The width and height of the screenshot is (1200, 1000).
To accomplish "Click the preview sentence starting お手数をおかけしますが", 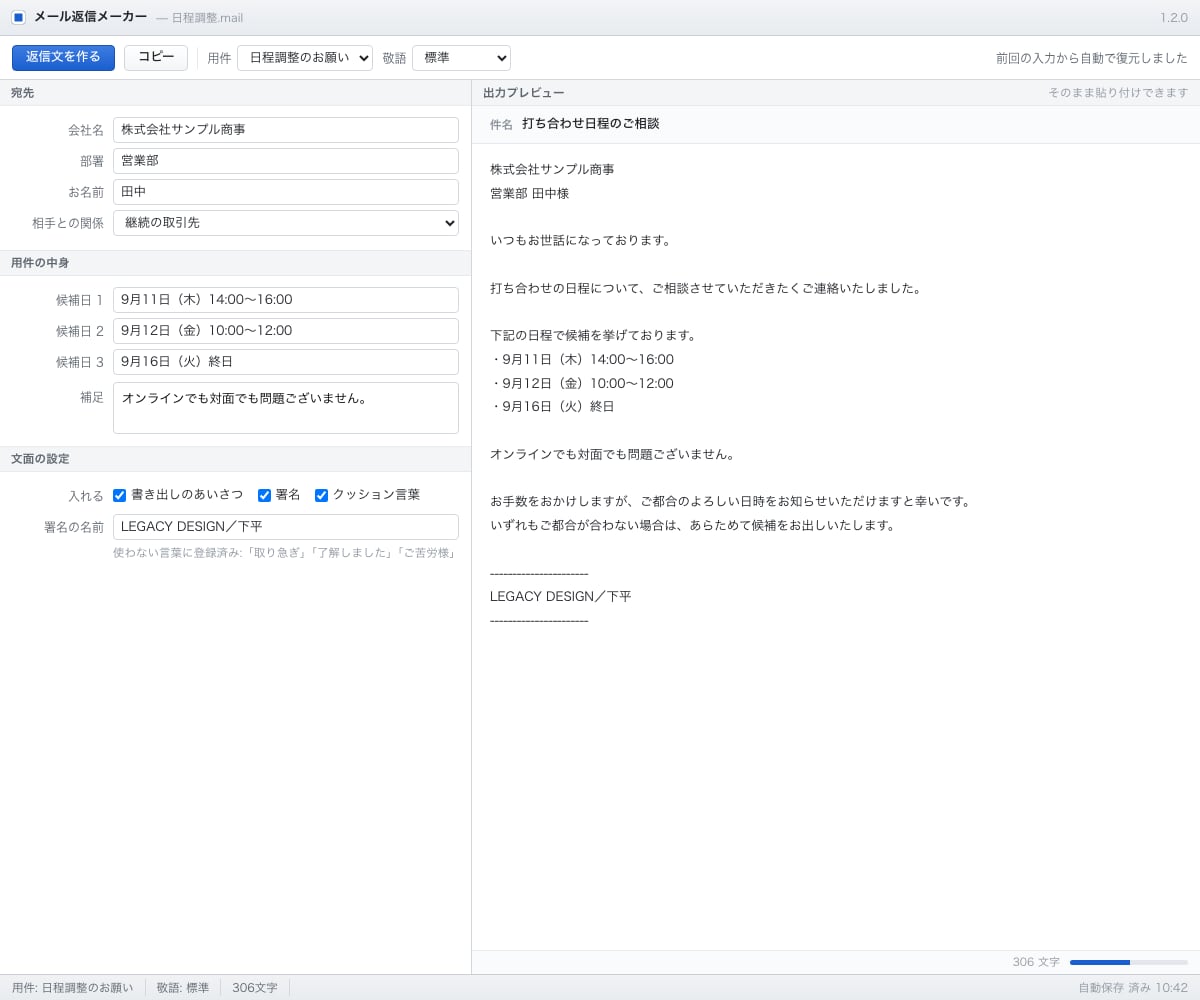I will click(x=731, y=502).
